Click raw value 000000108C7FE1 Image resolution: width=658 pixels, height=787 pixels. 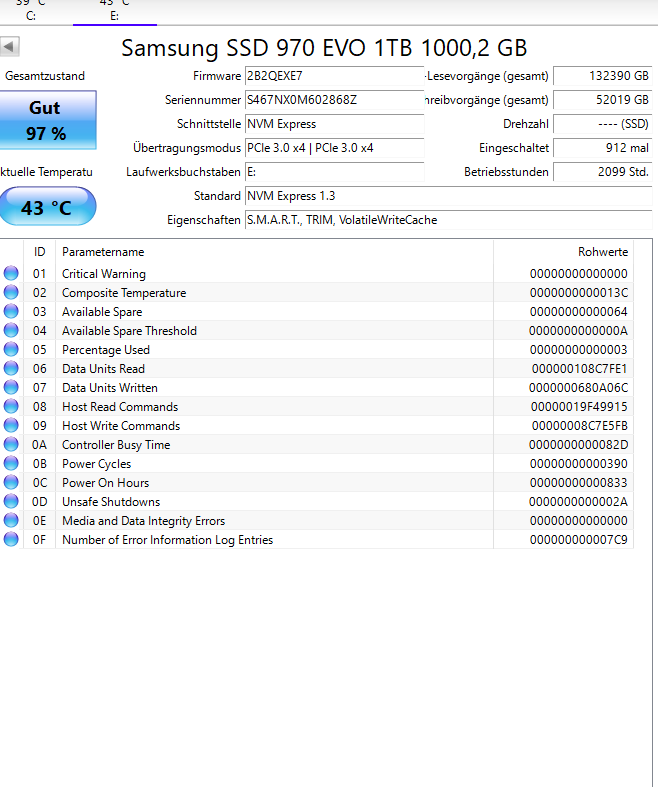coord(579,369)
